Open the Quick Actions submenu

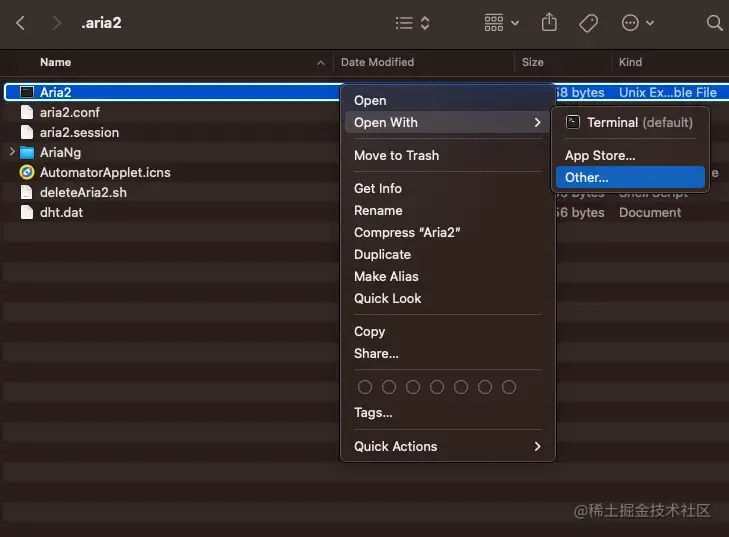tap(448, 446)
